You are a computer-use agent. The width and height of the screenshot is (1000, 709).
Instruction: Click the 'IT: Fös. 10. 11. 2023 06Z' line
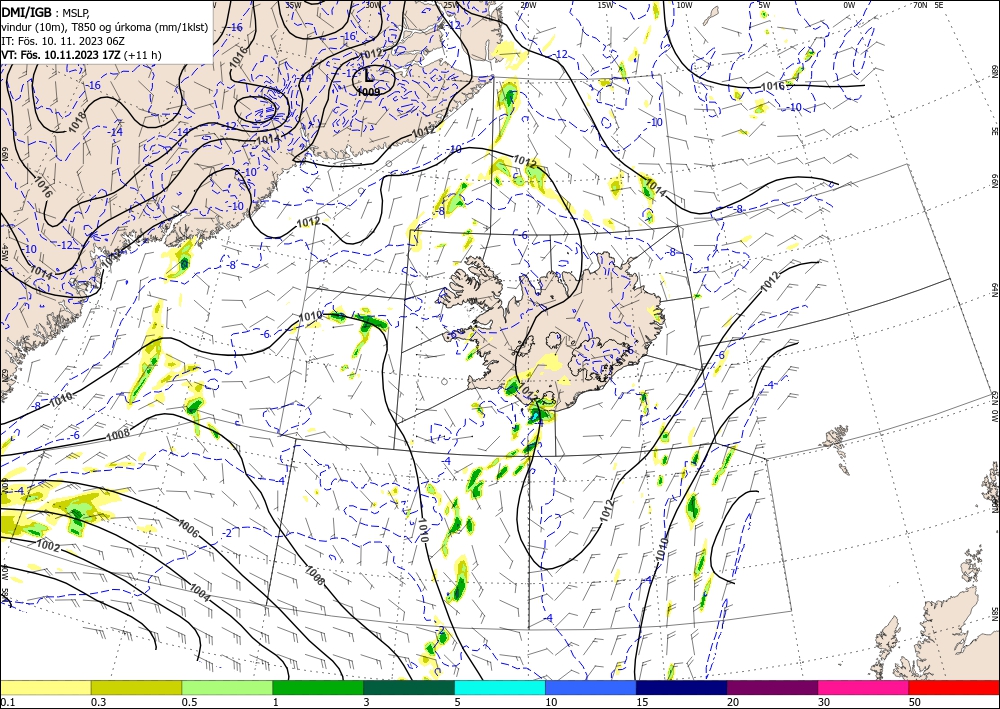(62, 41)
